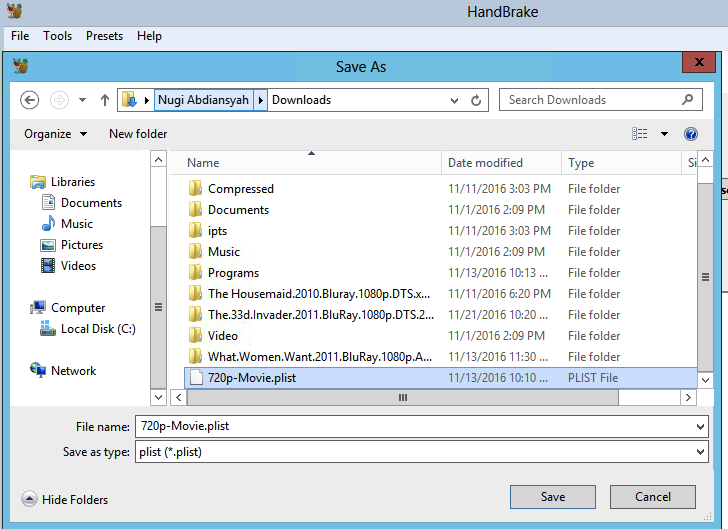This screenshot has width=728, height=529.
Task: Create a New folder
Action: [x=138, y=134]
